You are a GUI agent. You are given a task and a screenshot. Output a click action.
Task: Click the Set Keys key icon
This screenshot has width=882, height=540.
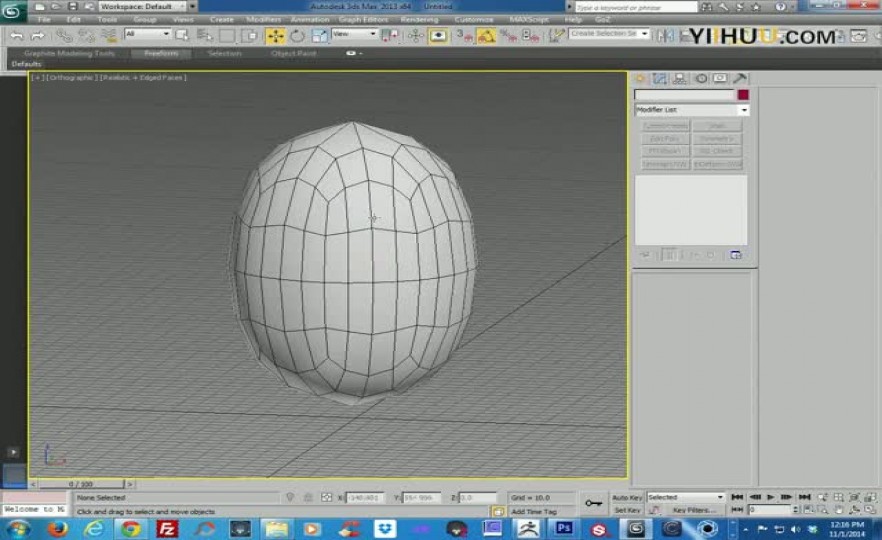[x=593, y=503]
